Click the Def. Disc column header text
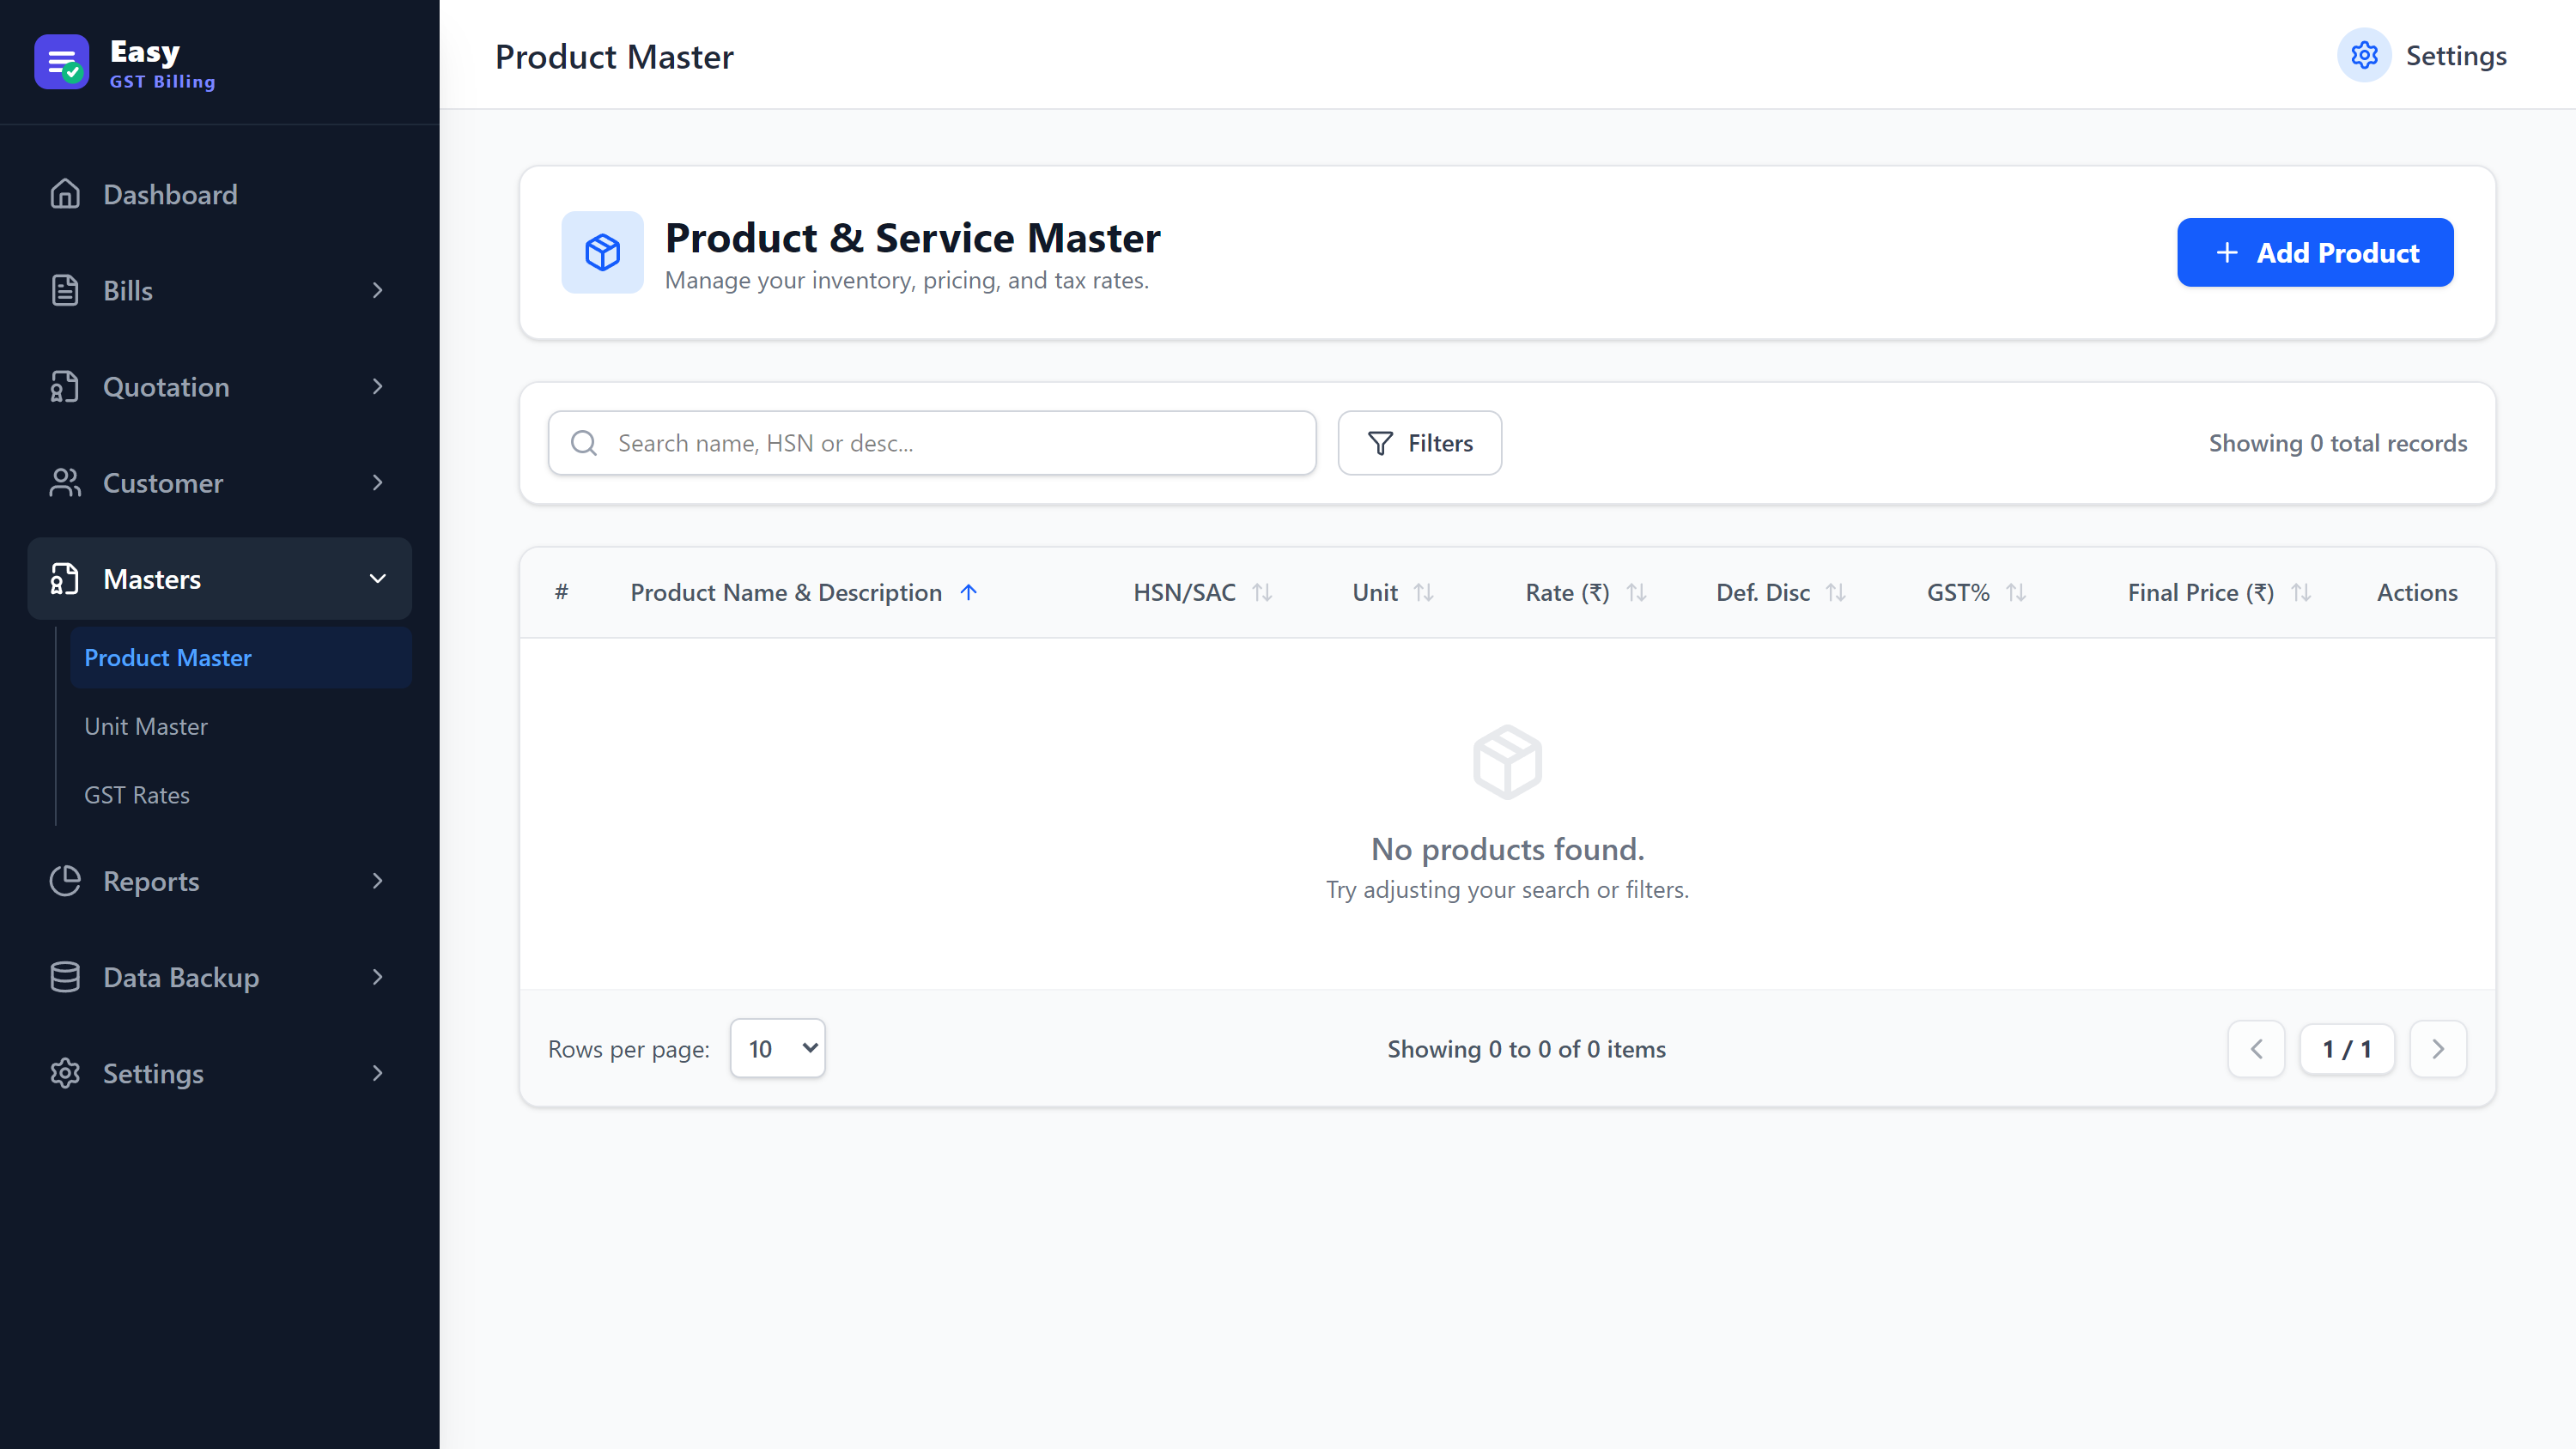This screenshot has height=1449, width=2576. point(1763,593)
